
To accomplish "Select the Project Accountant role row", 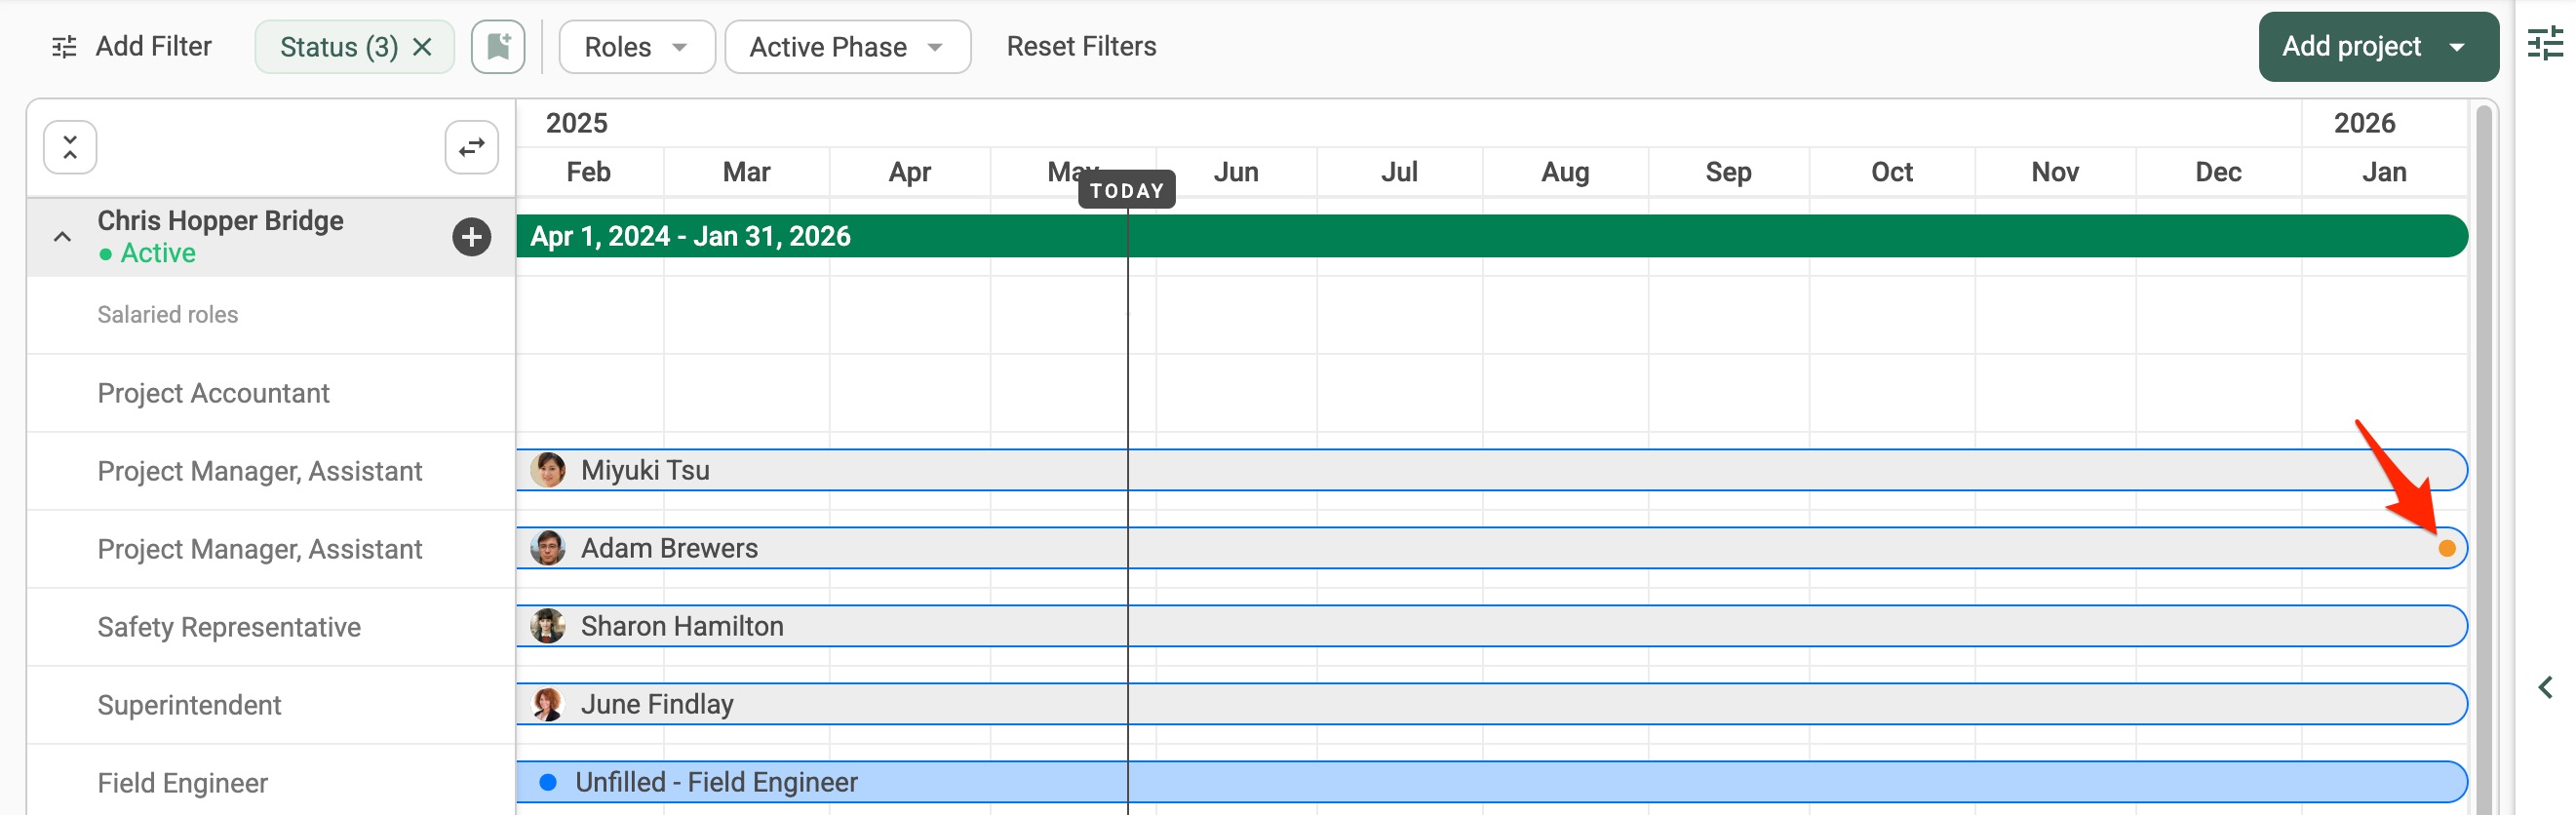I will [271, 393].
